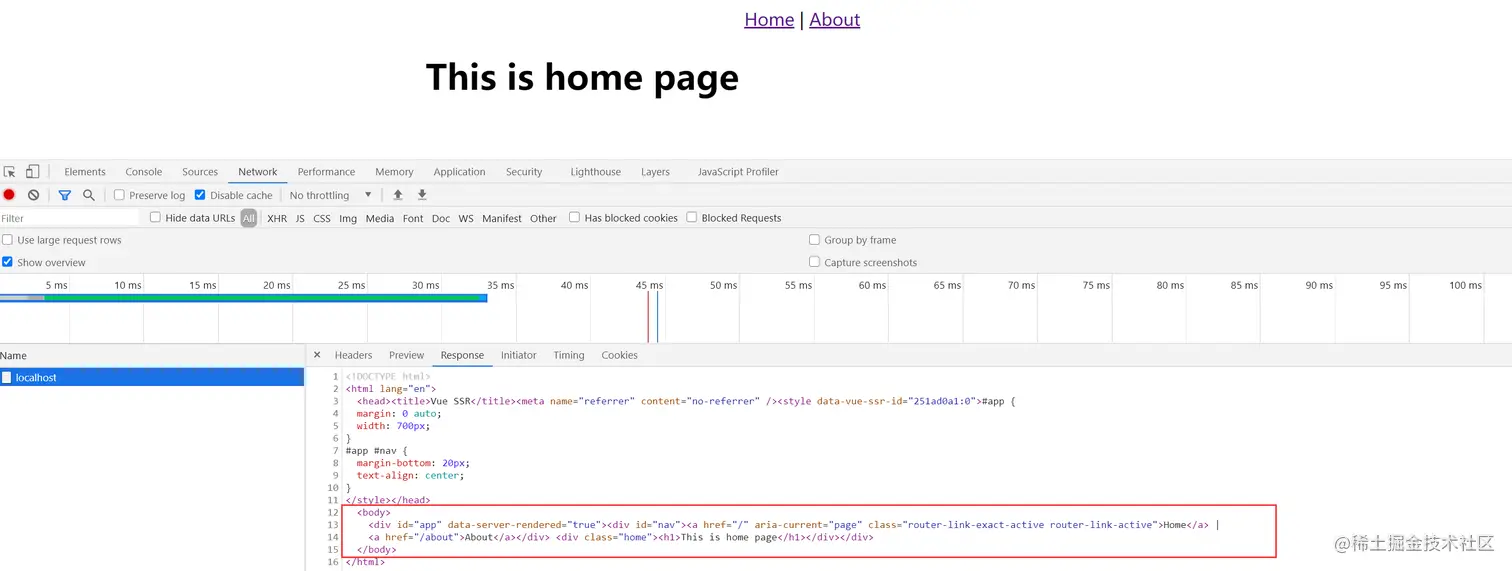
Task: Toggle the device toolbar icon
Action: coord(33,172)
